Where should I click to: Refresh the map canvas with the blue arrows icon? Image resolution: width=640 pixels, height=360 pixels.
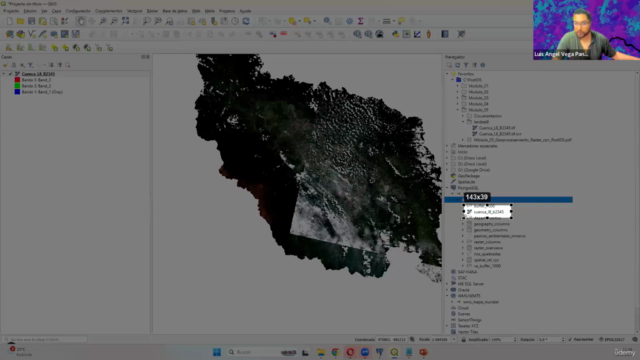click(x=246, y=21)
